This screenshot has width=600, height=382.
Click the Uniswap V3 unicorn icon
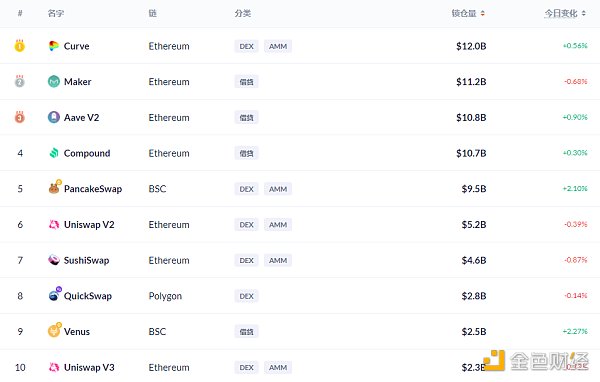pos(54,367)
